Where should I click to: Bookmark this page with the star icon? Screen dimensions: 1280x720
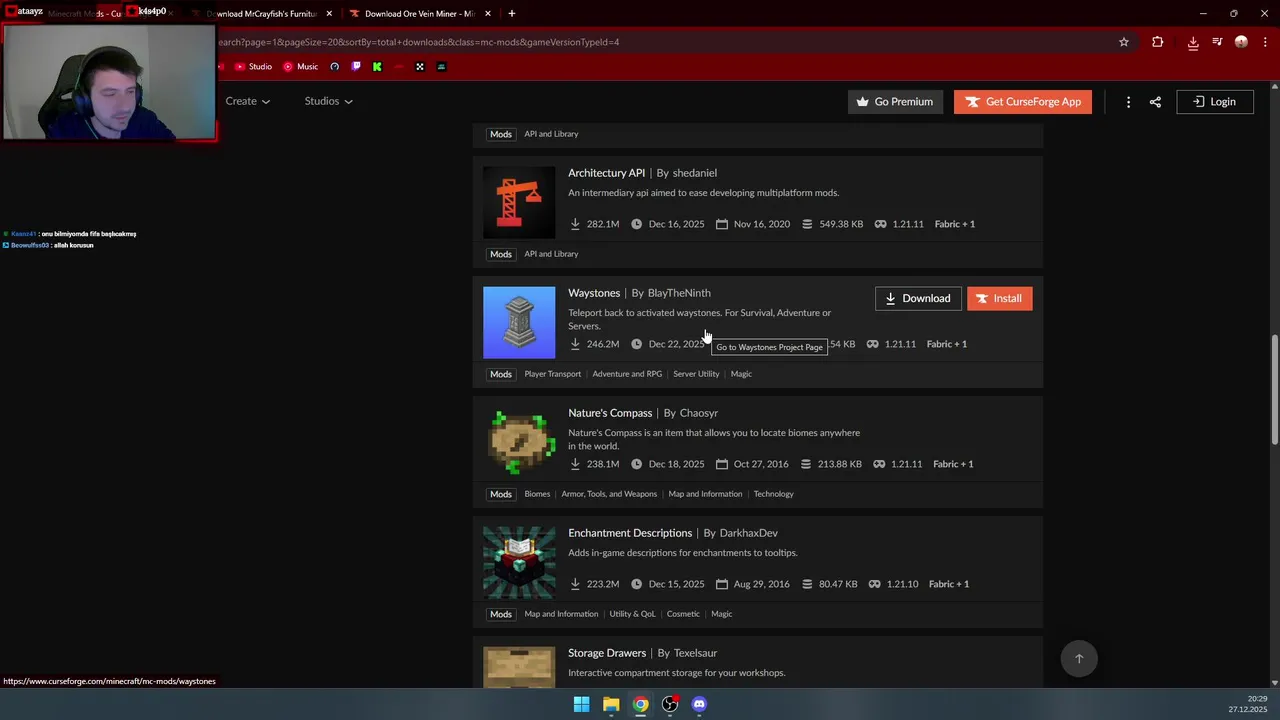tap(1124, 42)
